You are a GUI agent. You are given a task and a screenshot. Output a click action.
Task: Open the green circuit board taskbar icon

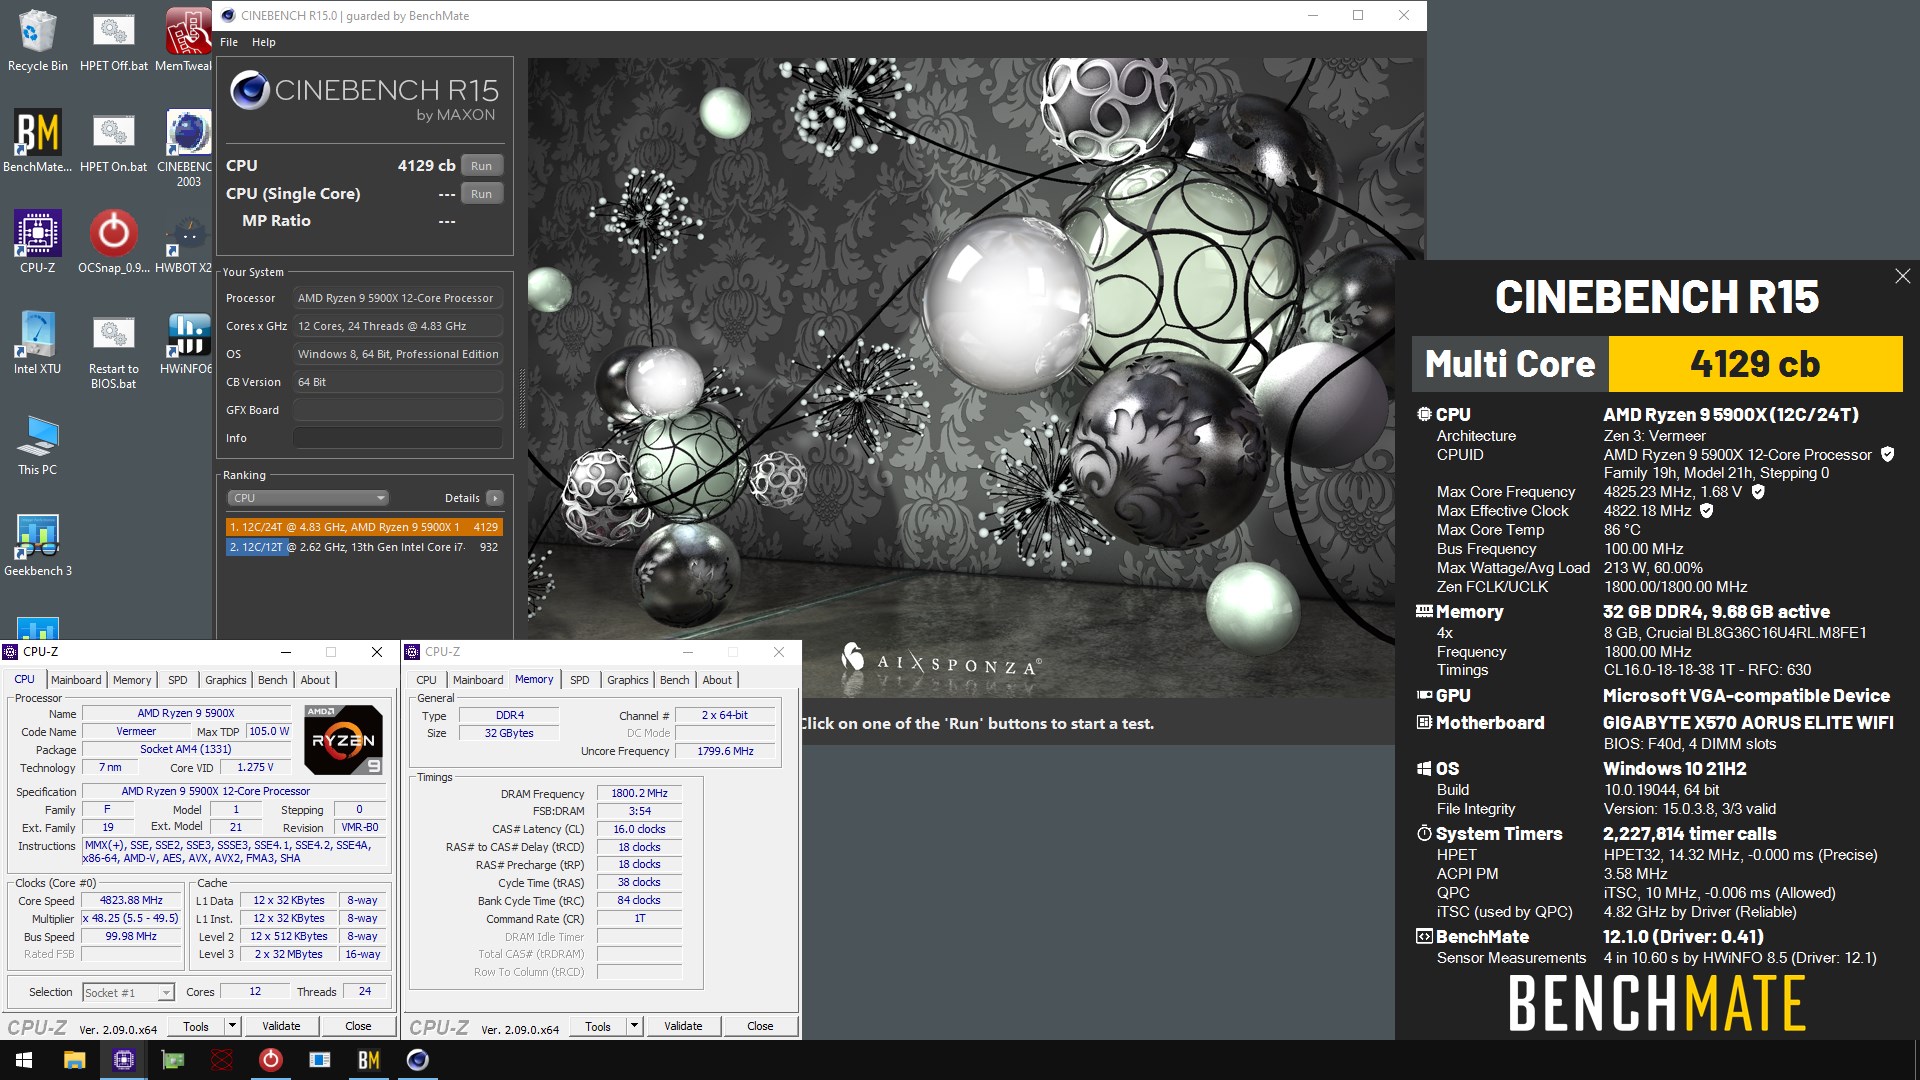173,1060
